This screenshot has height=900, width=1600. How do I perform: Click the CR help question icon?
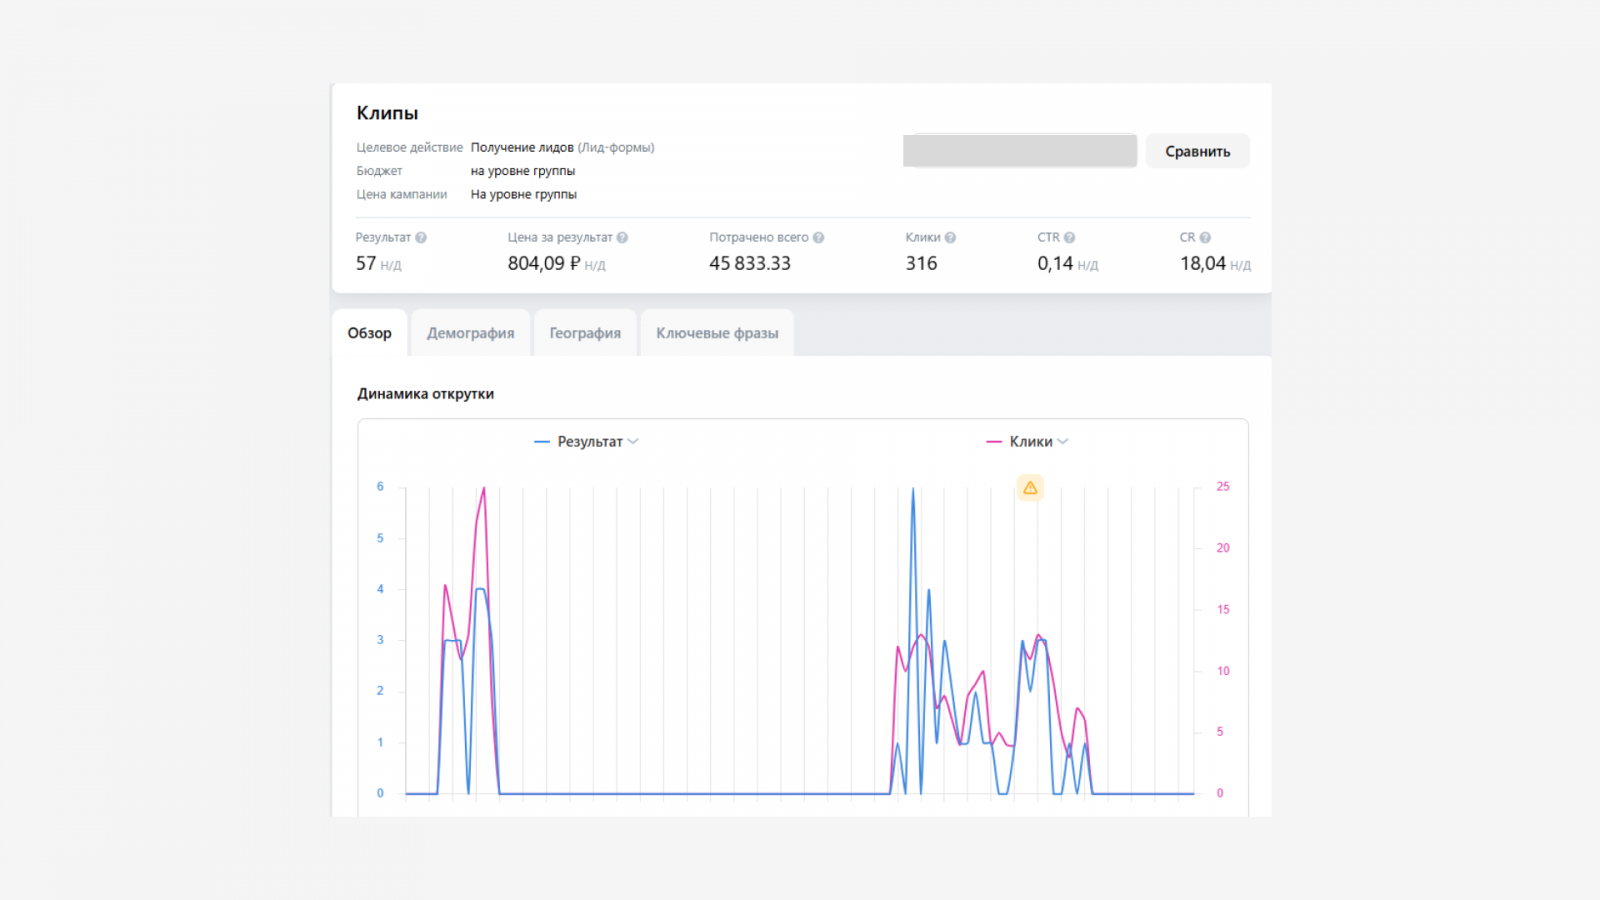coord(1205,238)
